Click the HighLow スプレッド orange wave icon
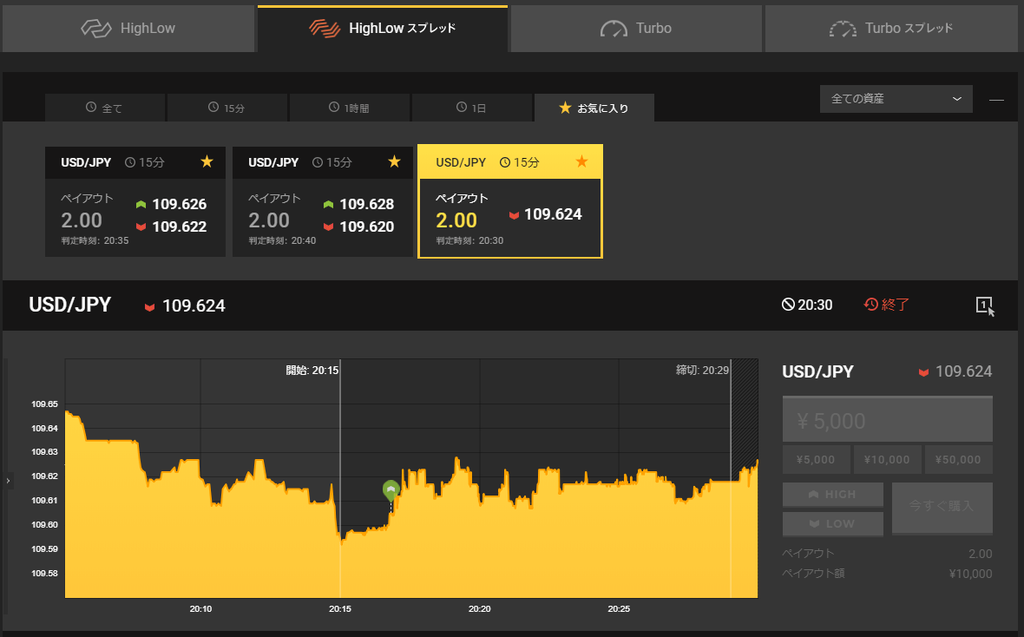The image size is (1024, 637). click(x=325, y=29)
